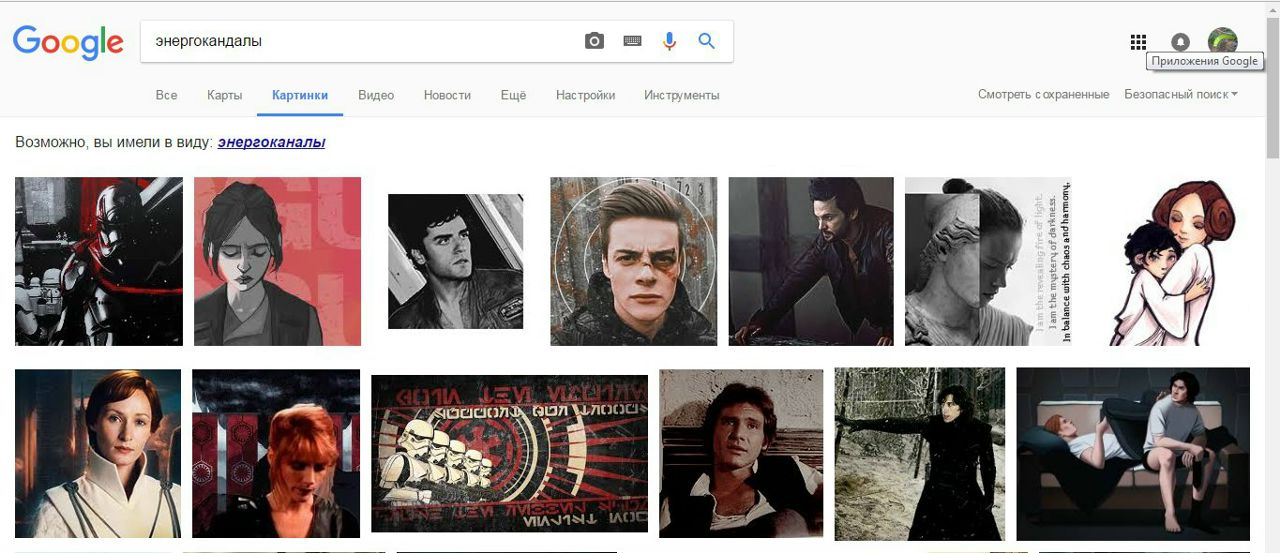
Task: Open the young man in circle portrait thumbnail
Action: pos(633,261)
